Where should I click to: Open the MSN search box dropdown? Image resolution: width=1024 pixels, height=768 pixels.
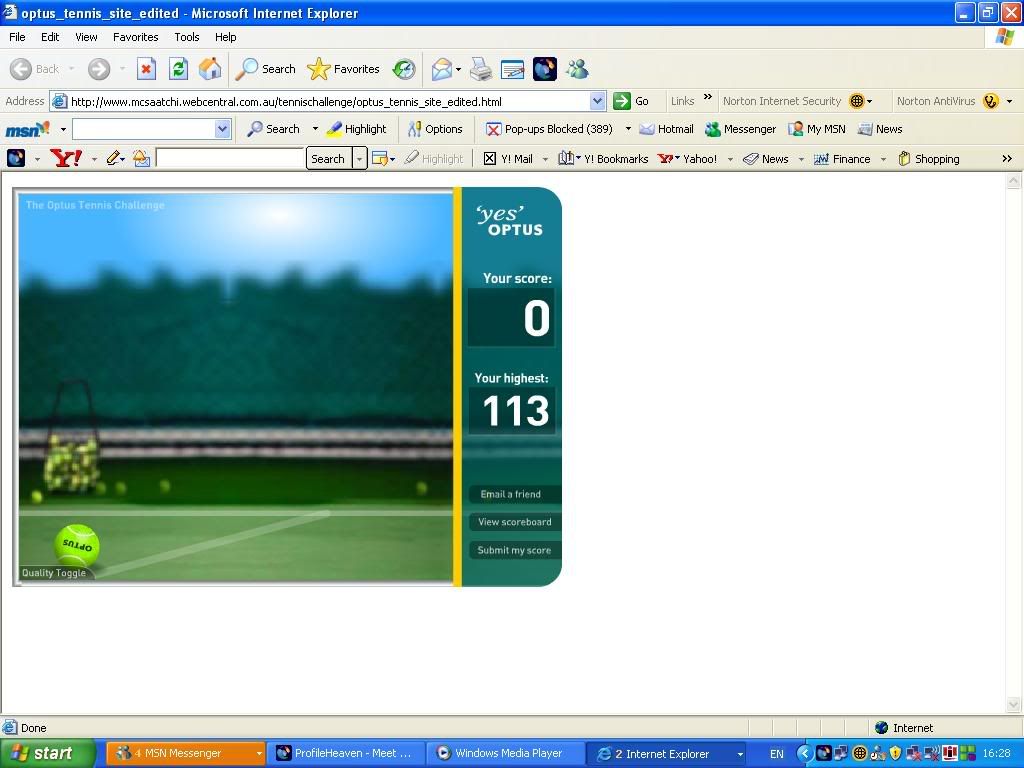coord(222,129)
